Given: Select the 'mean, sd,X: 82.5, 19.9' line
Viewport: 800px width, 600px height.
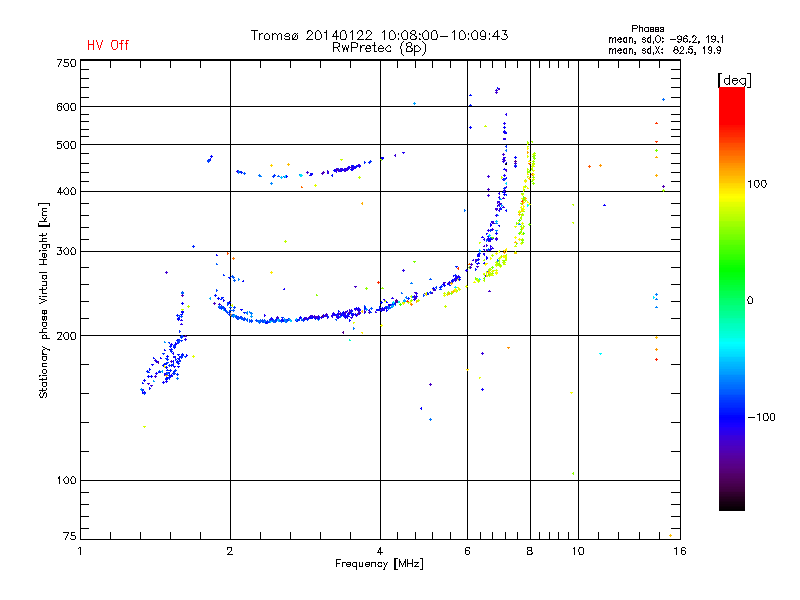Looking at the screenshot, I should pos(665,51).
